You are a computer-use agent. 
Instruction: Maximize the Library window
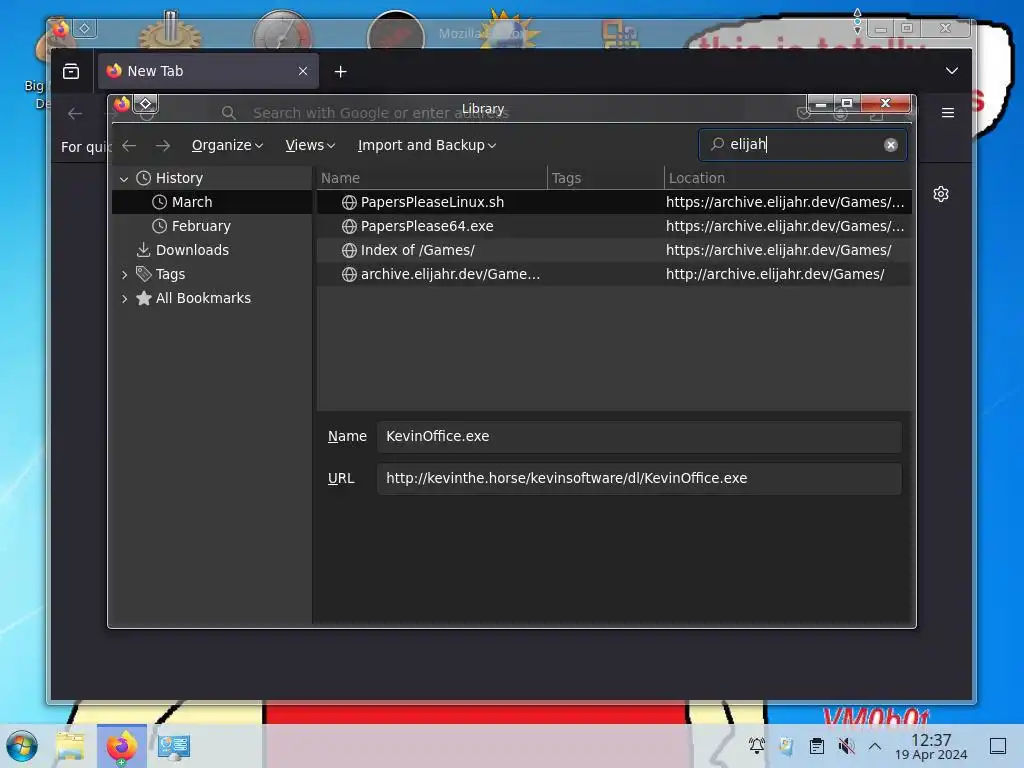click(x=847, y=103)
